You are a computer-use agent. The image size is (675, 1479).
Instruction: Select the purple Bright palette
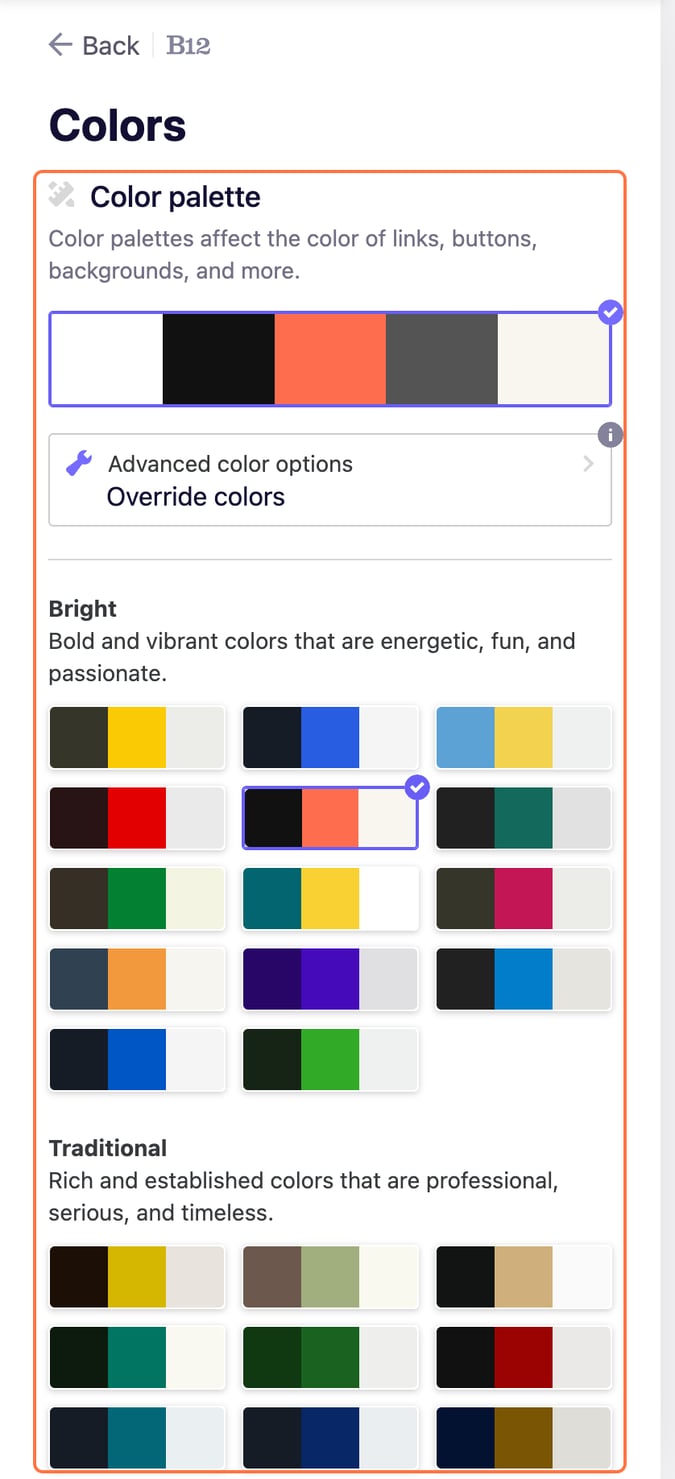(x=330, y=978)
